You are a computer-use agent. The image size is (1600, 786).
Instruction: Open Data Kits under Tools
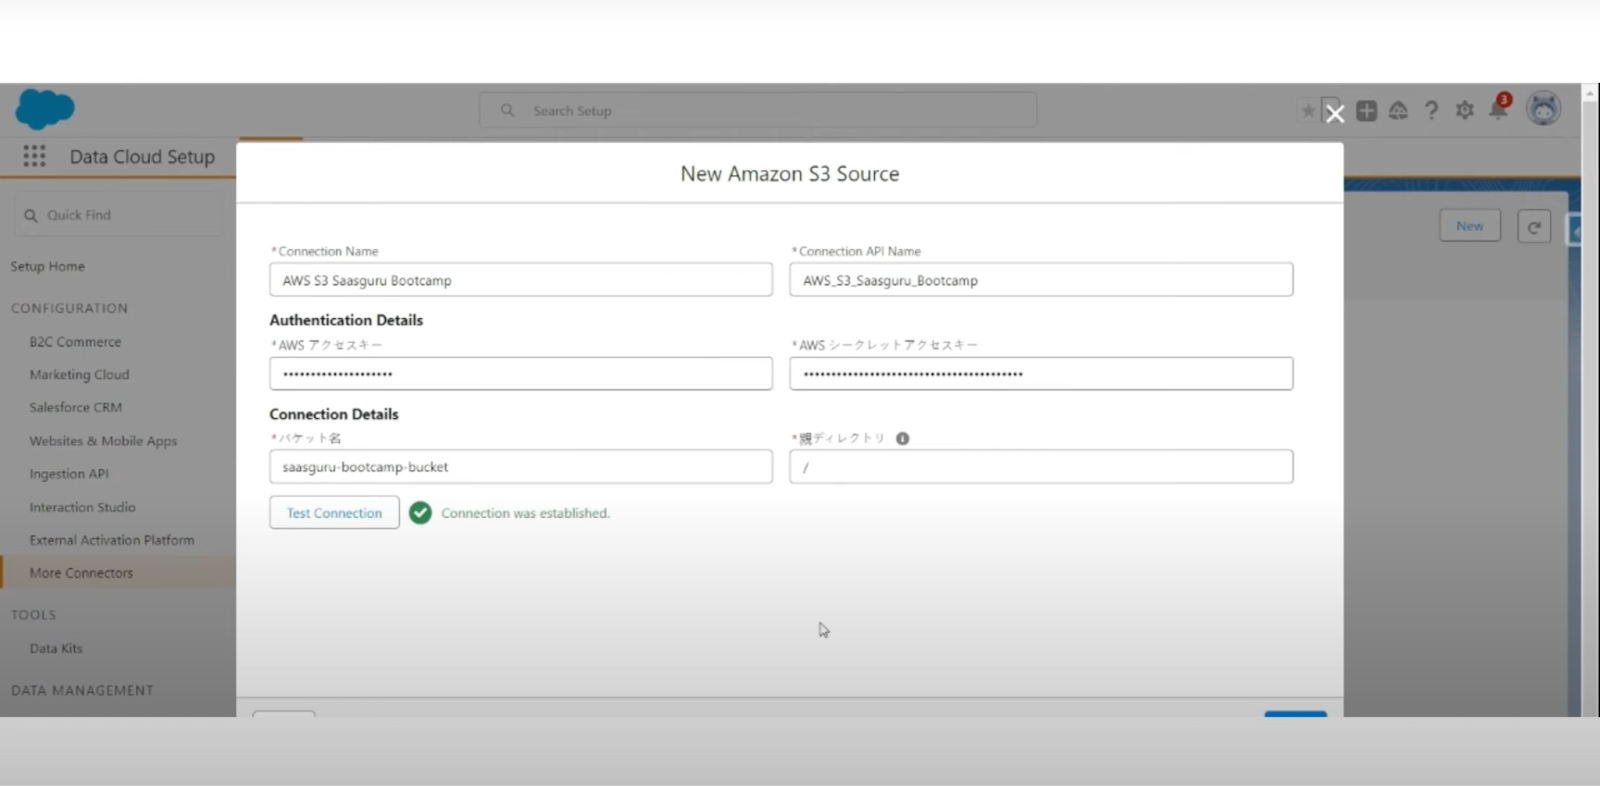coord(56,648)
